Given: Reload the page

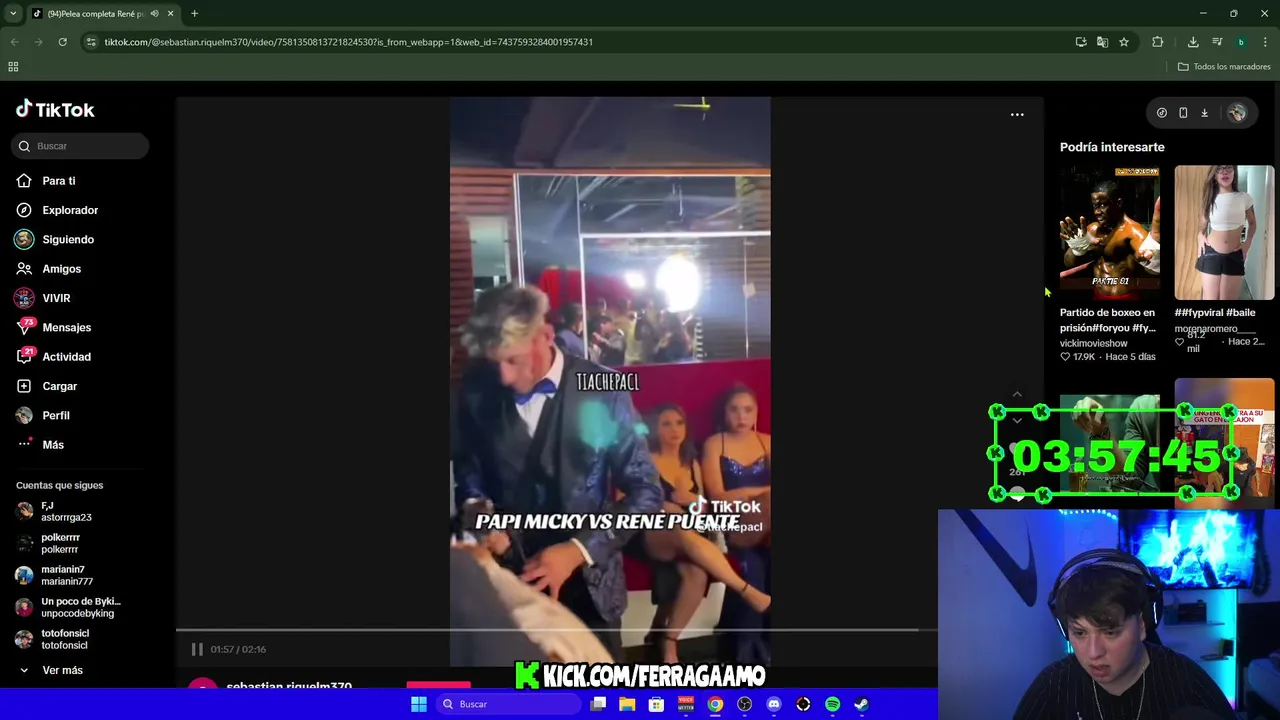Looking at the screenshot, I should (x=62, y=42).
